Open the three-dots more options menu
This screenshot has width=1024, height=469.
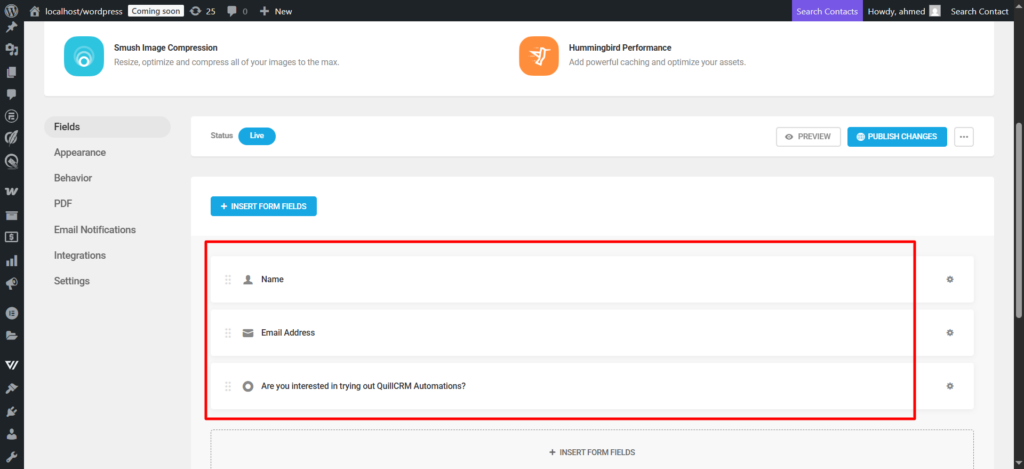pos(964,136)
